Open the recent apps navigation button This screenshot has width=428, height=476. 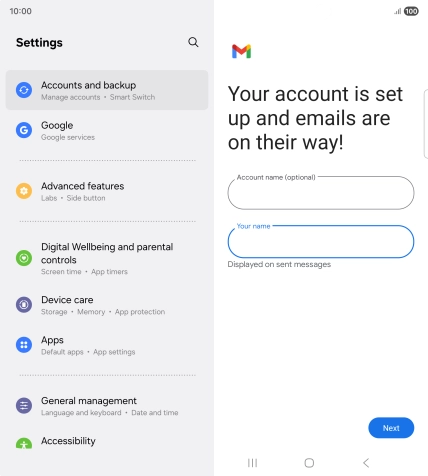pos(252,463)
